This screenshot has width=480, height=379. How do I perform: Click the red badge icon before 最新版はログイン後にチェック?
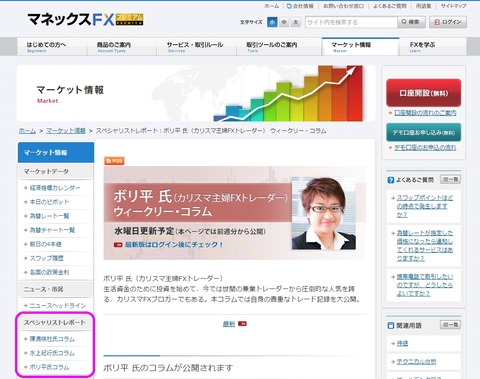click(118, 245)
